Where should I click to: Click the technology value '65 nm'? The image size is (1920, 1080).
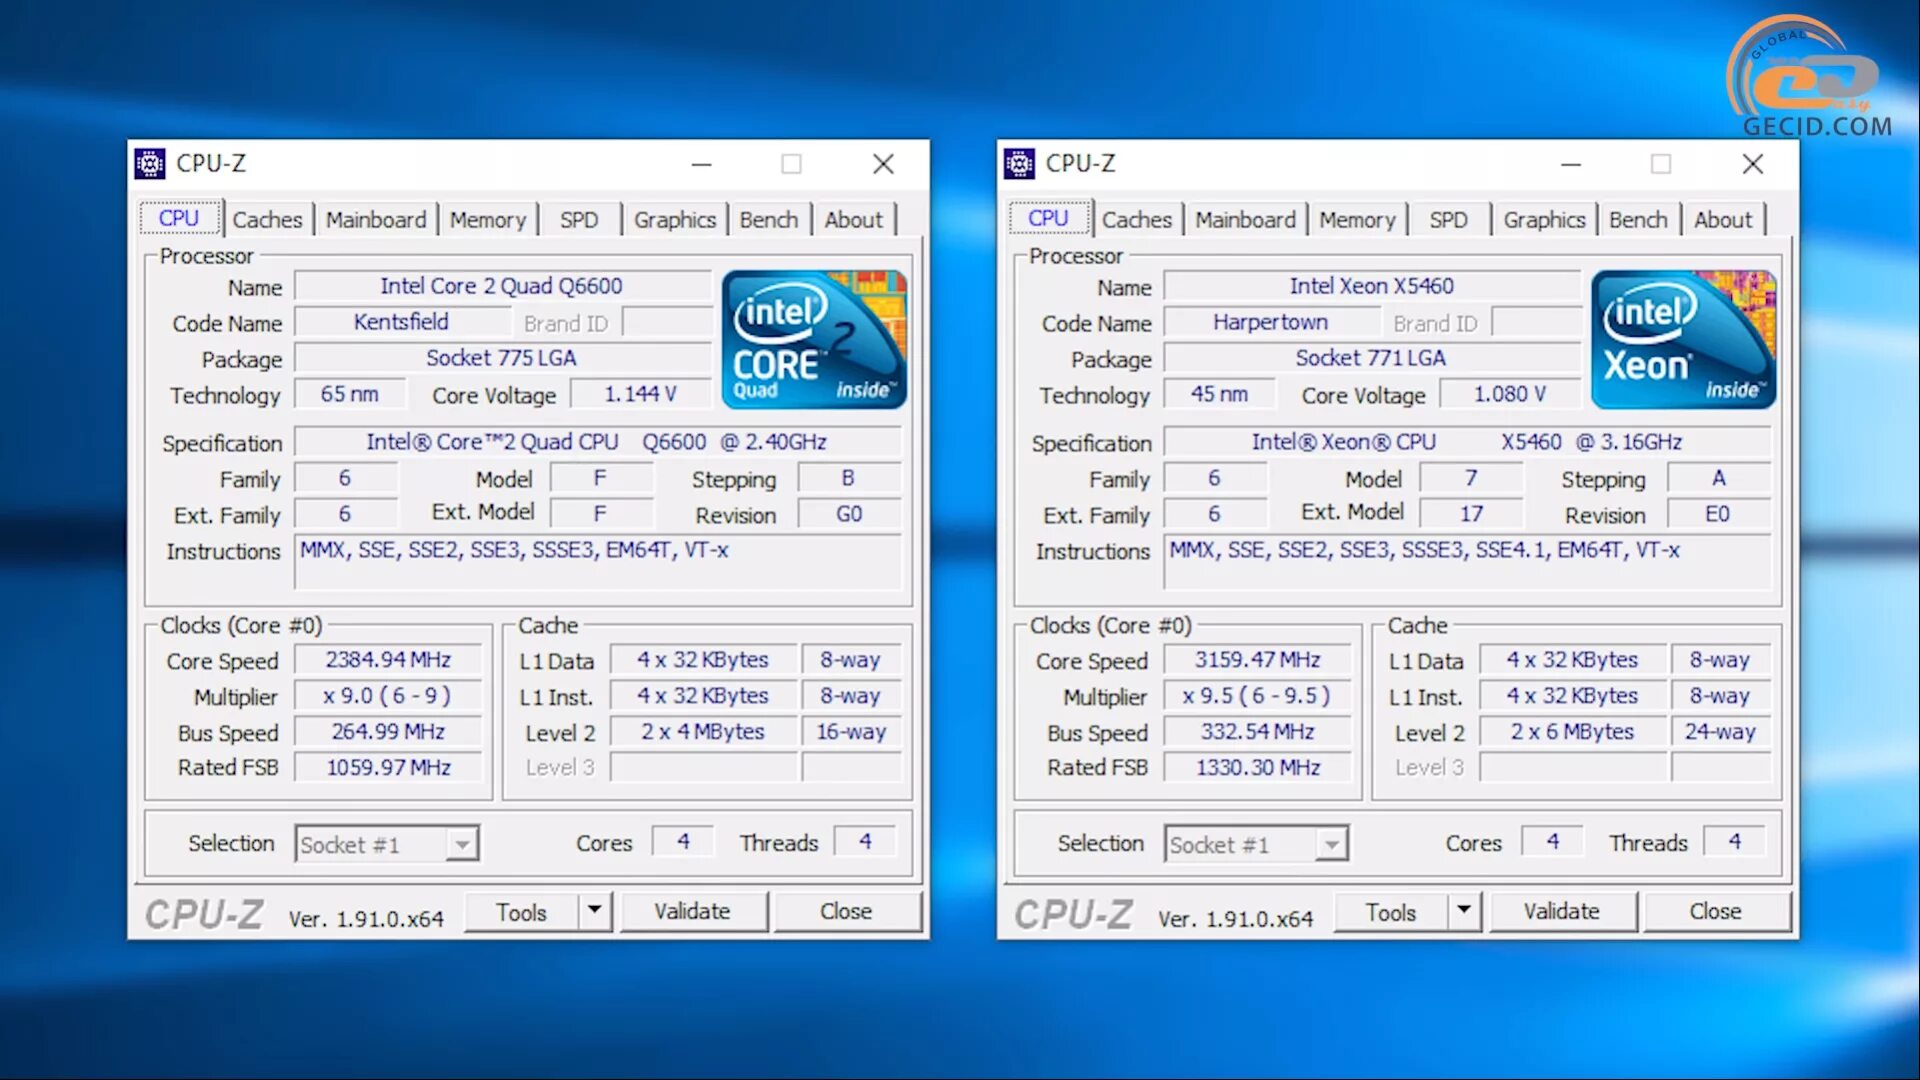pyautogui.click(x=350, y=394)
